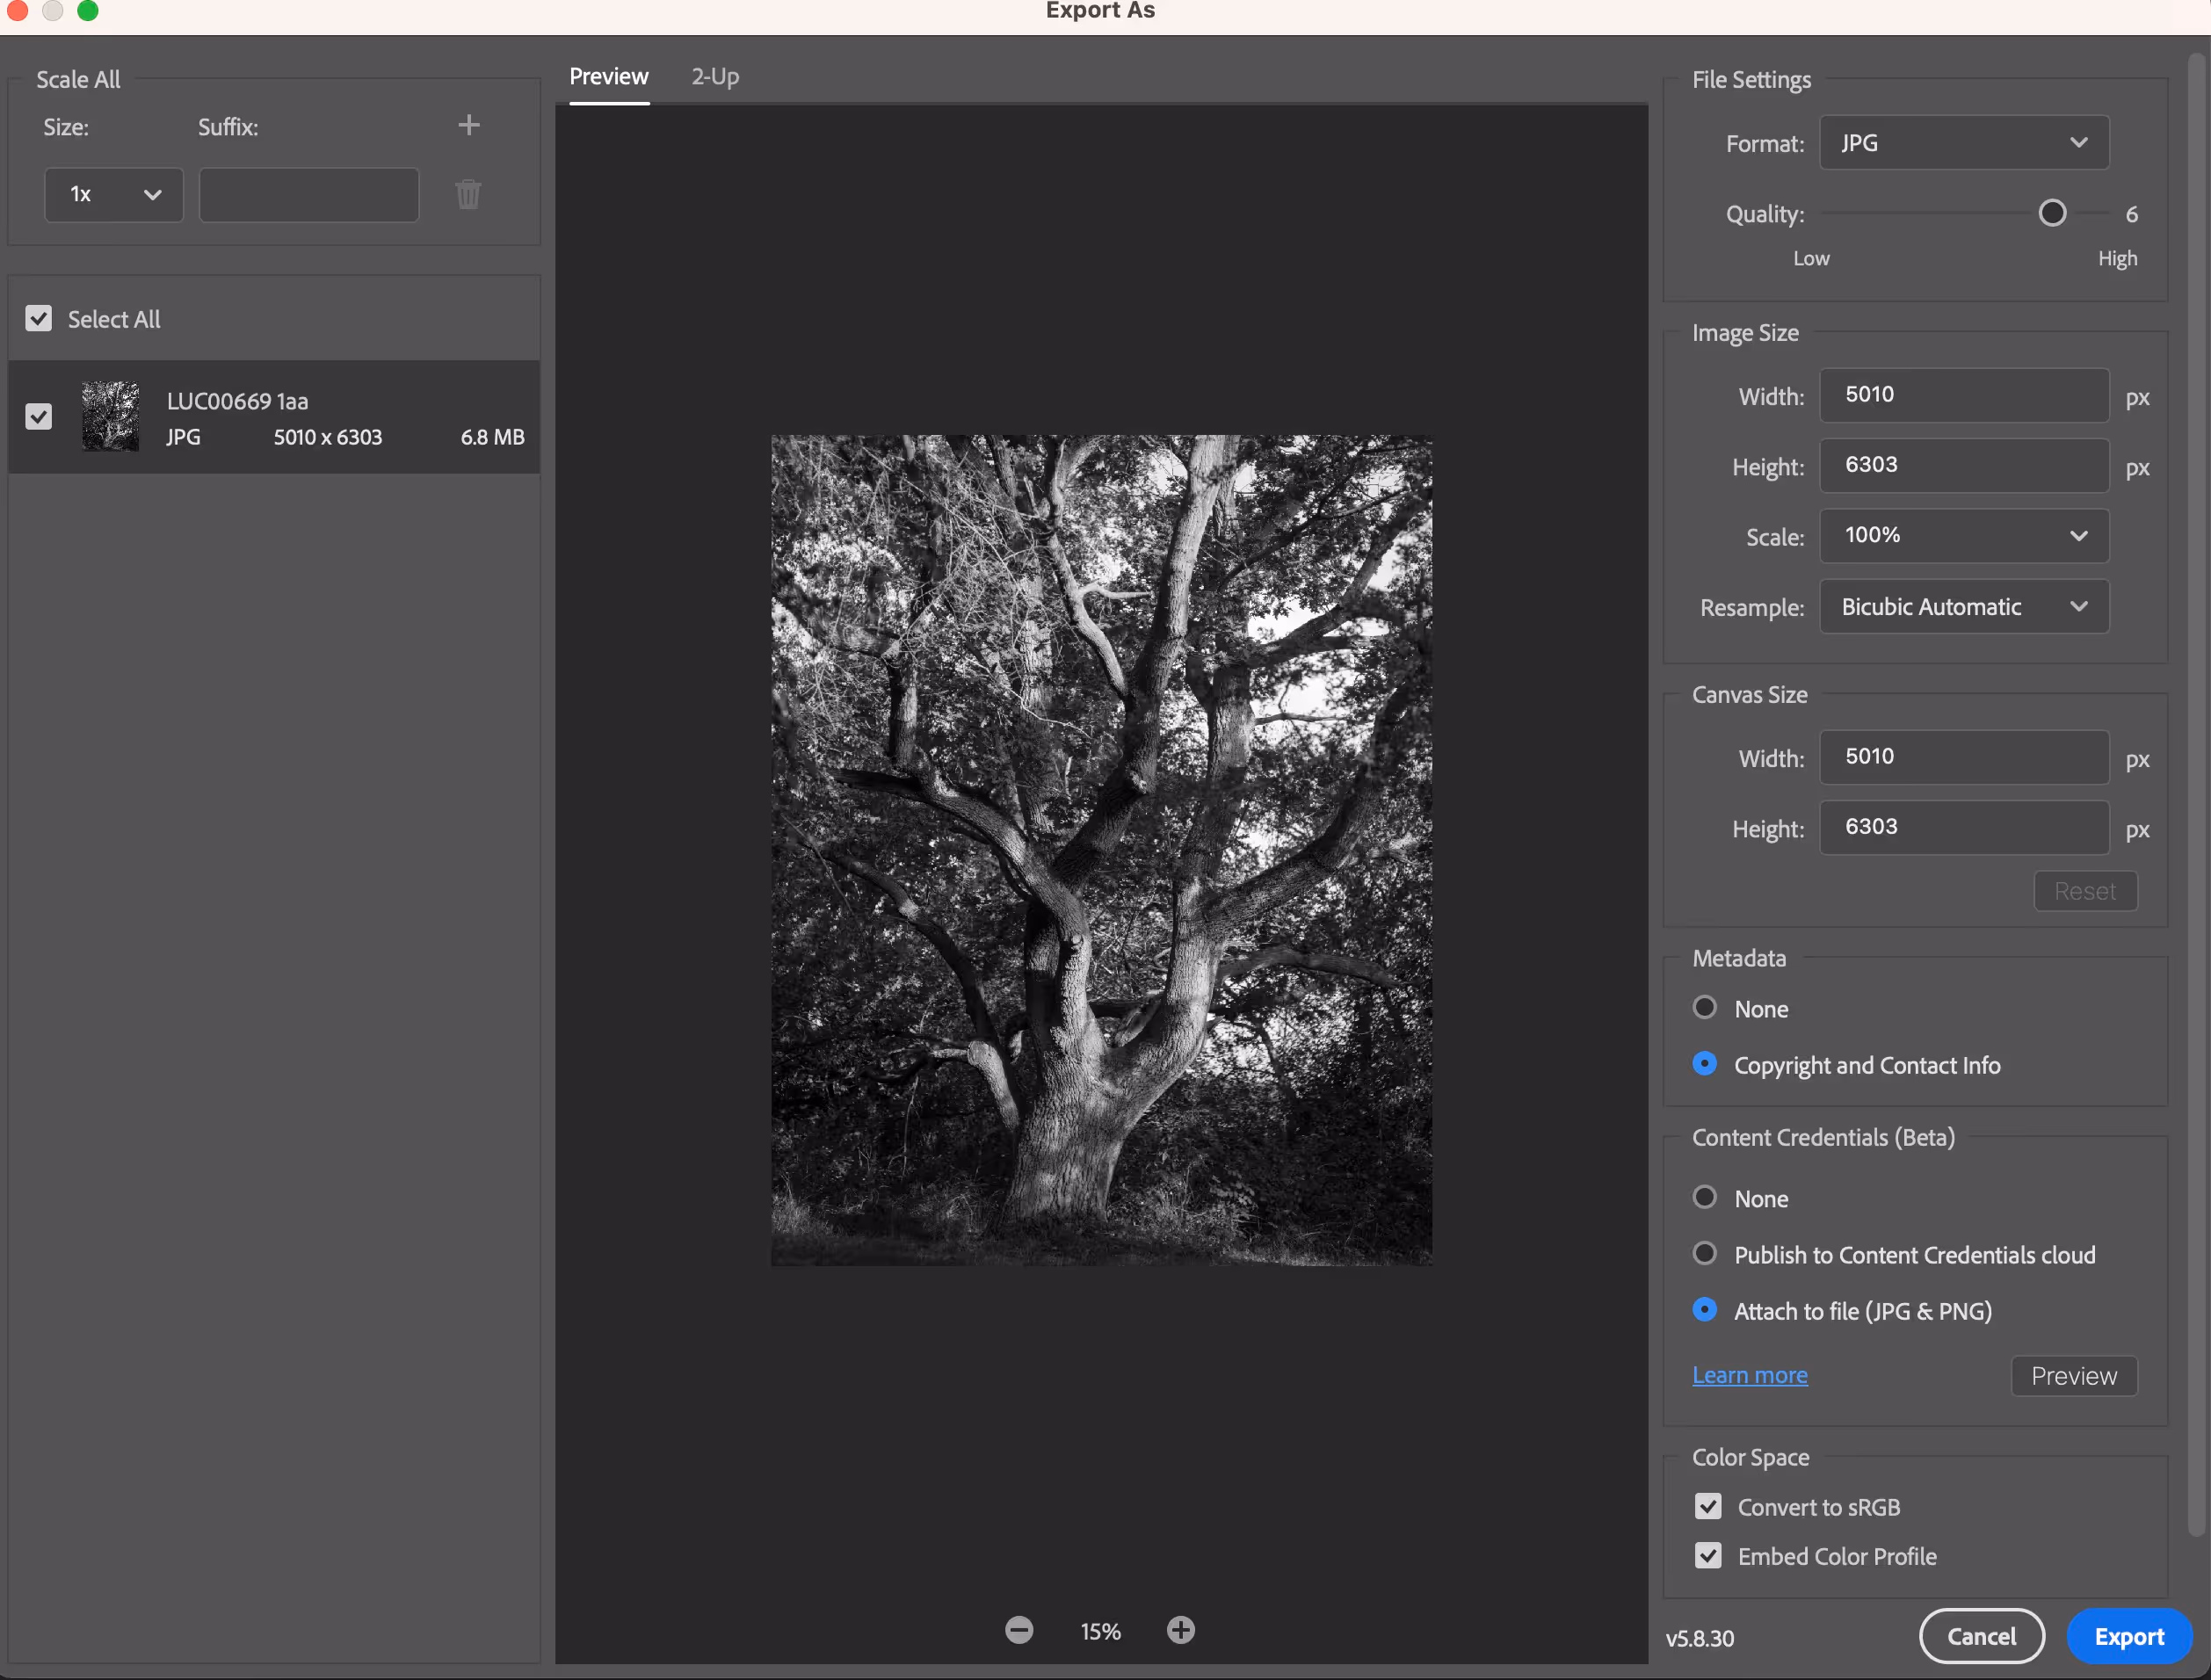The image size is (2211, 1680).
Task: Open the Learn more link
Action: coord(1749,1375)
